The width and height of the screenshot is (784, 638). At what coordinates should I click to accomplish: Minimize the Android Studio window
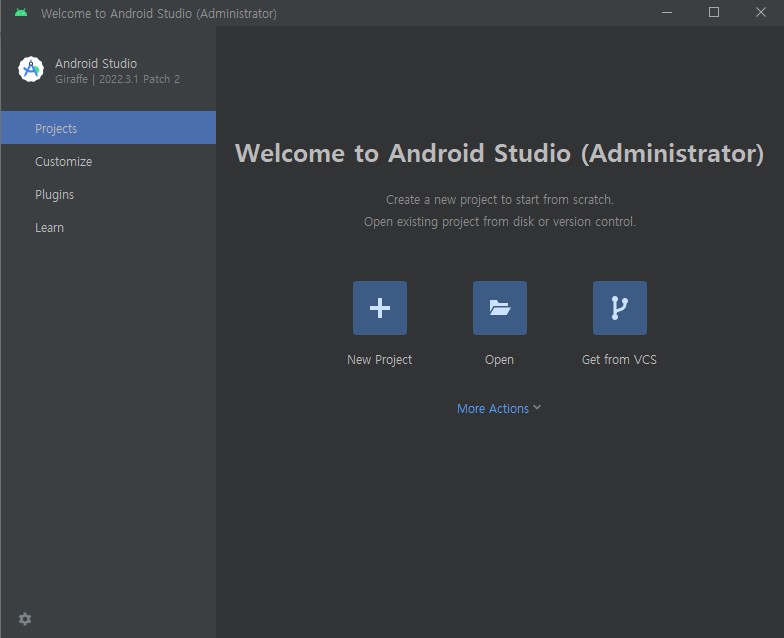point(667,12)
